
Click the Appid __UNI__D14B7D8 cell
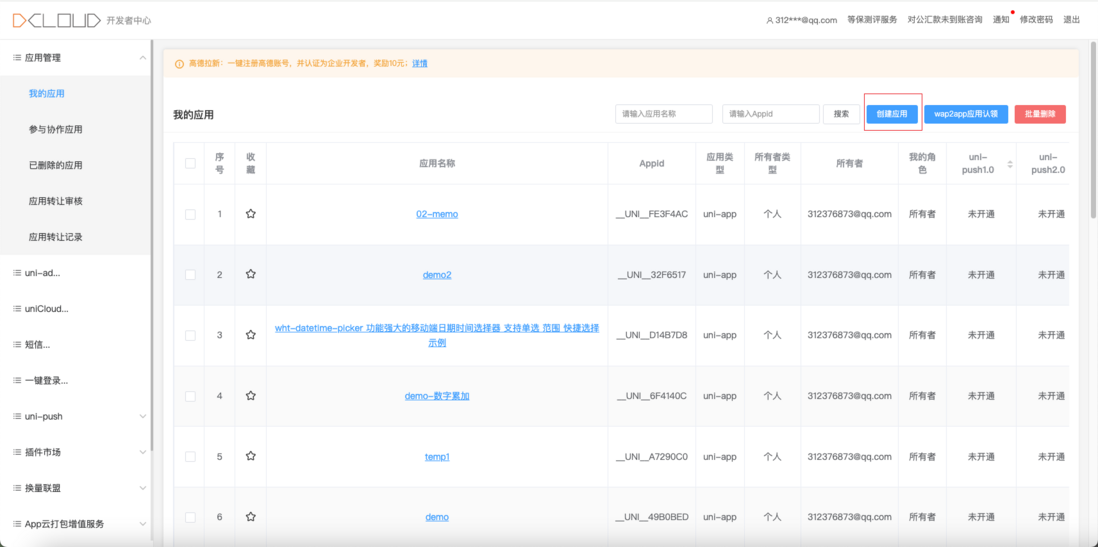(651, 335)
